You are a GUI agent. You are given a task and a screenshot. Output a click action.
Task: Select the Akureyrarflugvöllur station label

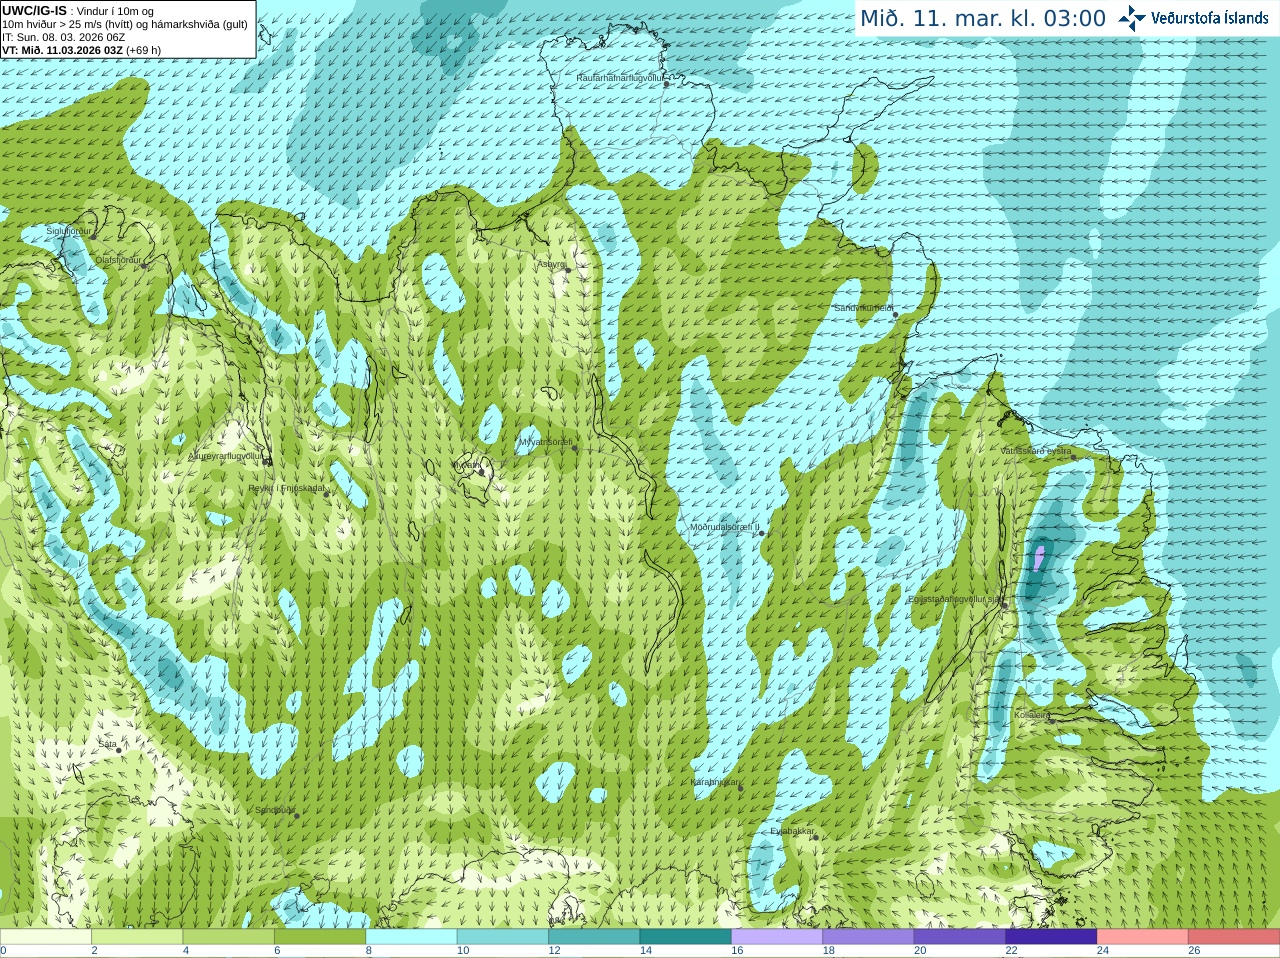pyautogui.click(x=226, y=456)
